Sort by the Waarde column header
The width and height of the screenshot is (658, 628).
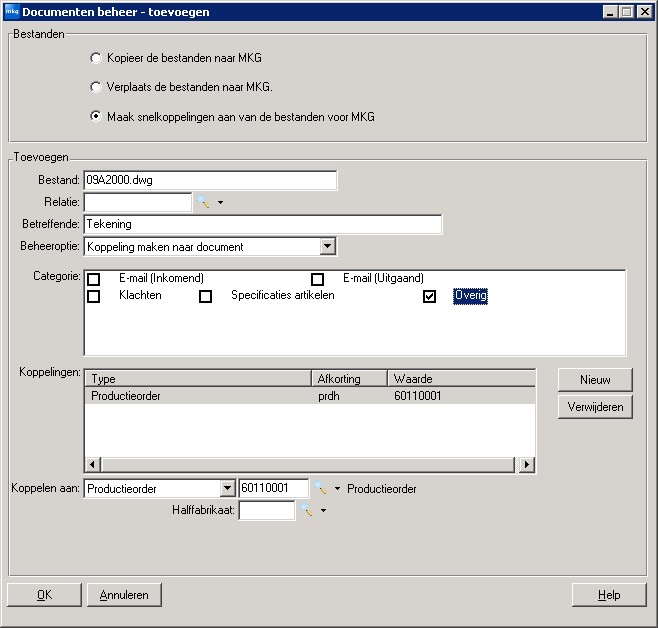[461, 379]
